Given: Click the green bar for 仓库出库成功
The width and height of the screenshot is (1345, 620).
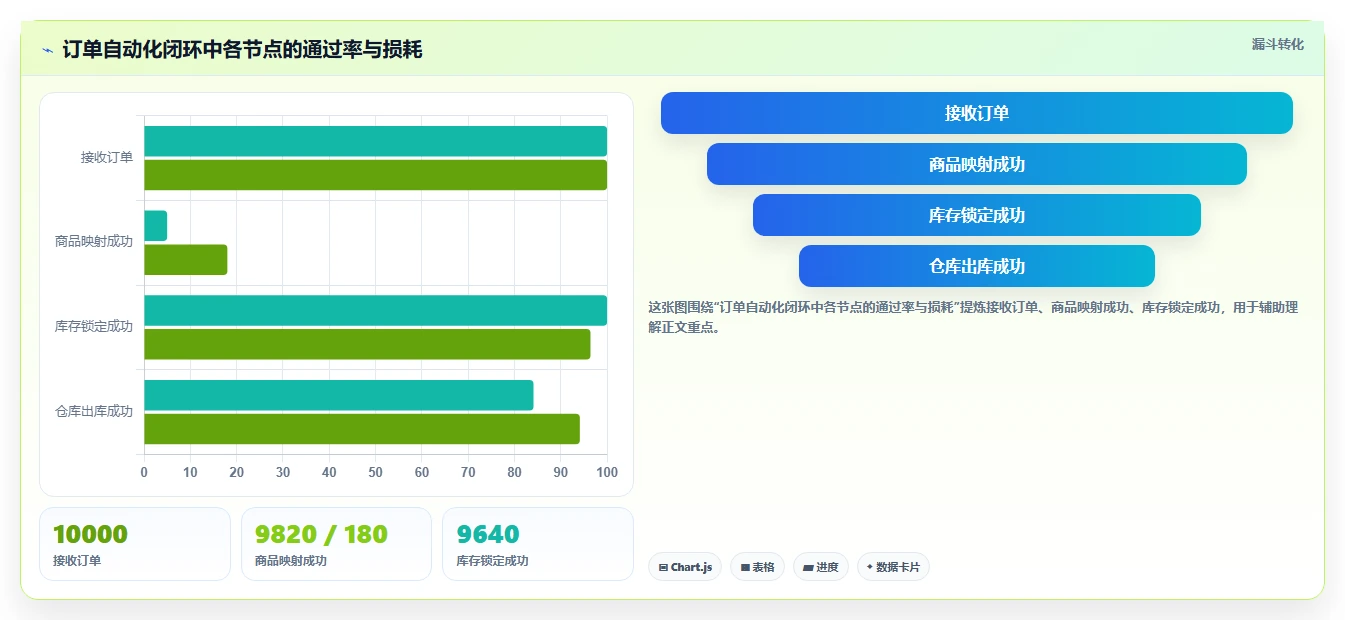Looking at the screenshot, I should tap(361, 429).
